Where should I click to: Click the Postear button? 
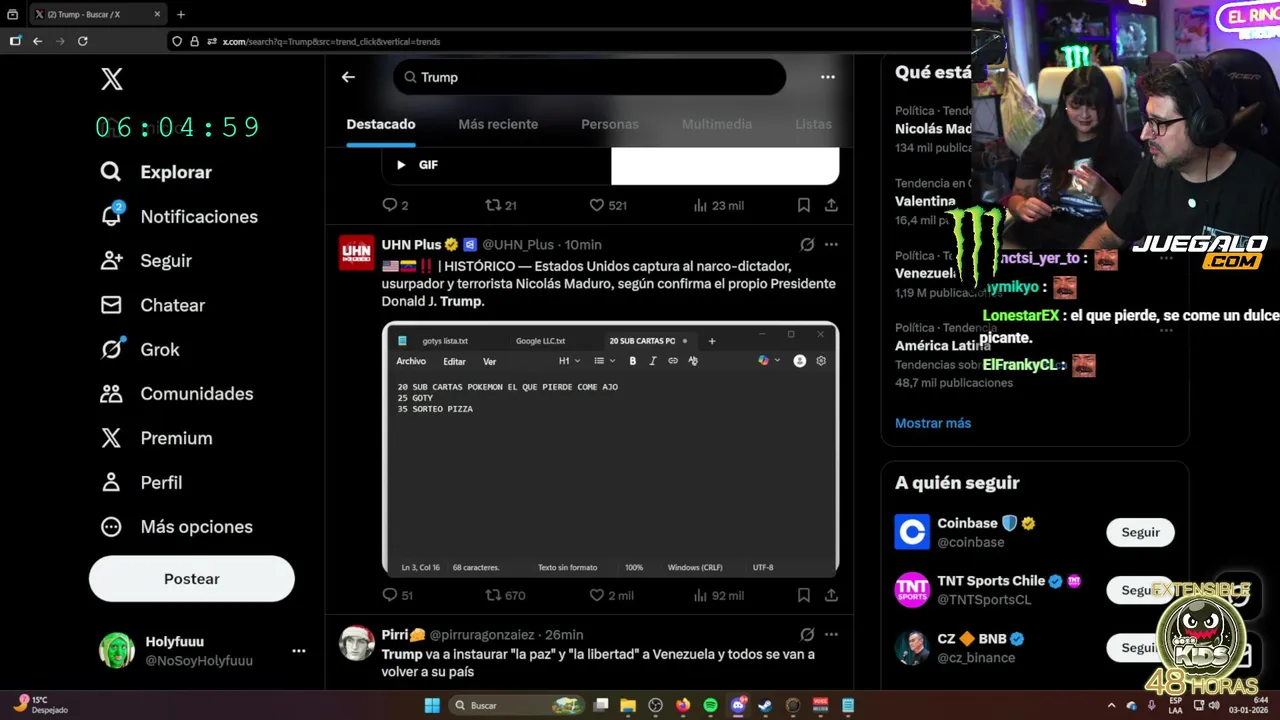[192, 579]
